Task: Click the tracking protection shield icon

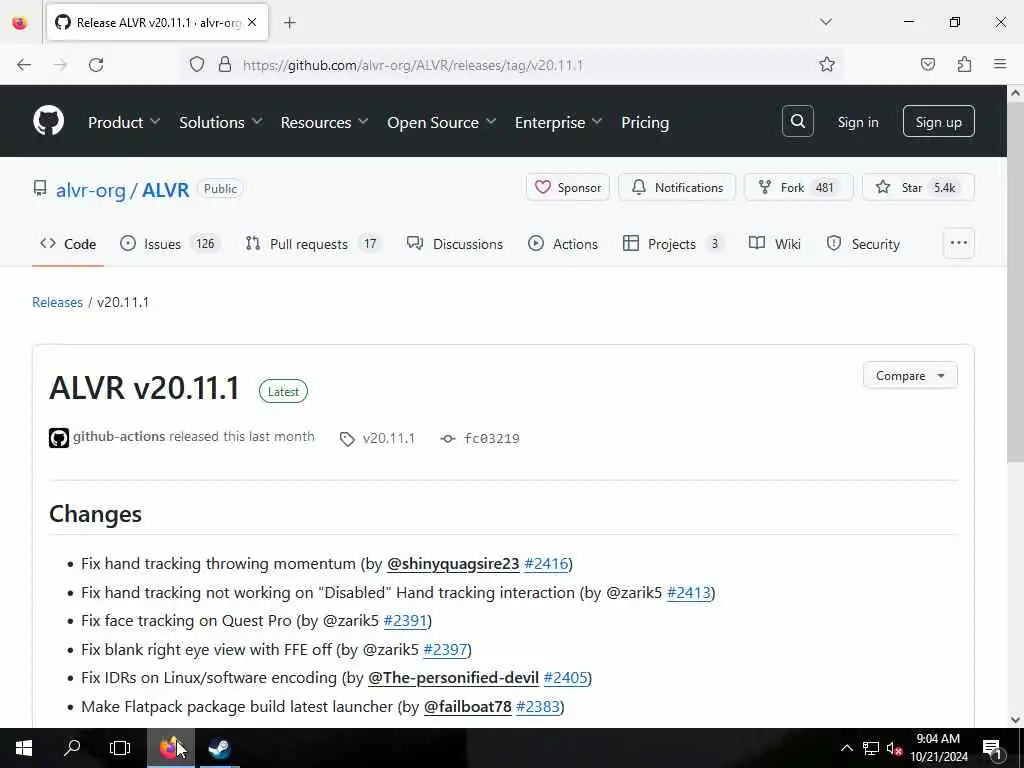Action: pos(197,64)
